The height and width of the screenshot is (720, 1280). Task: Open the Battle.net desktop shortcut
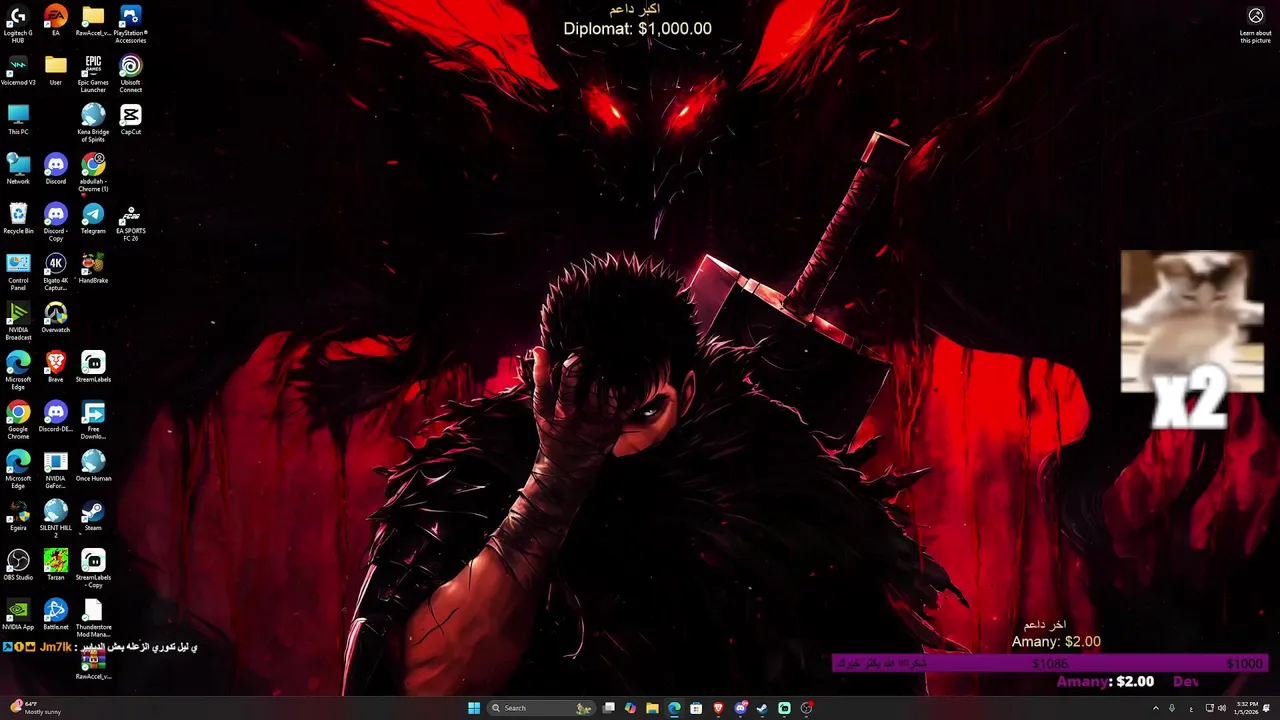tap(56, 614)
